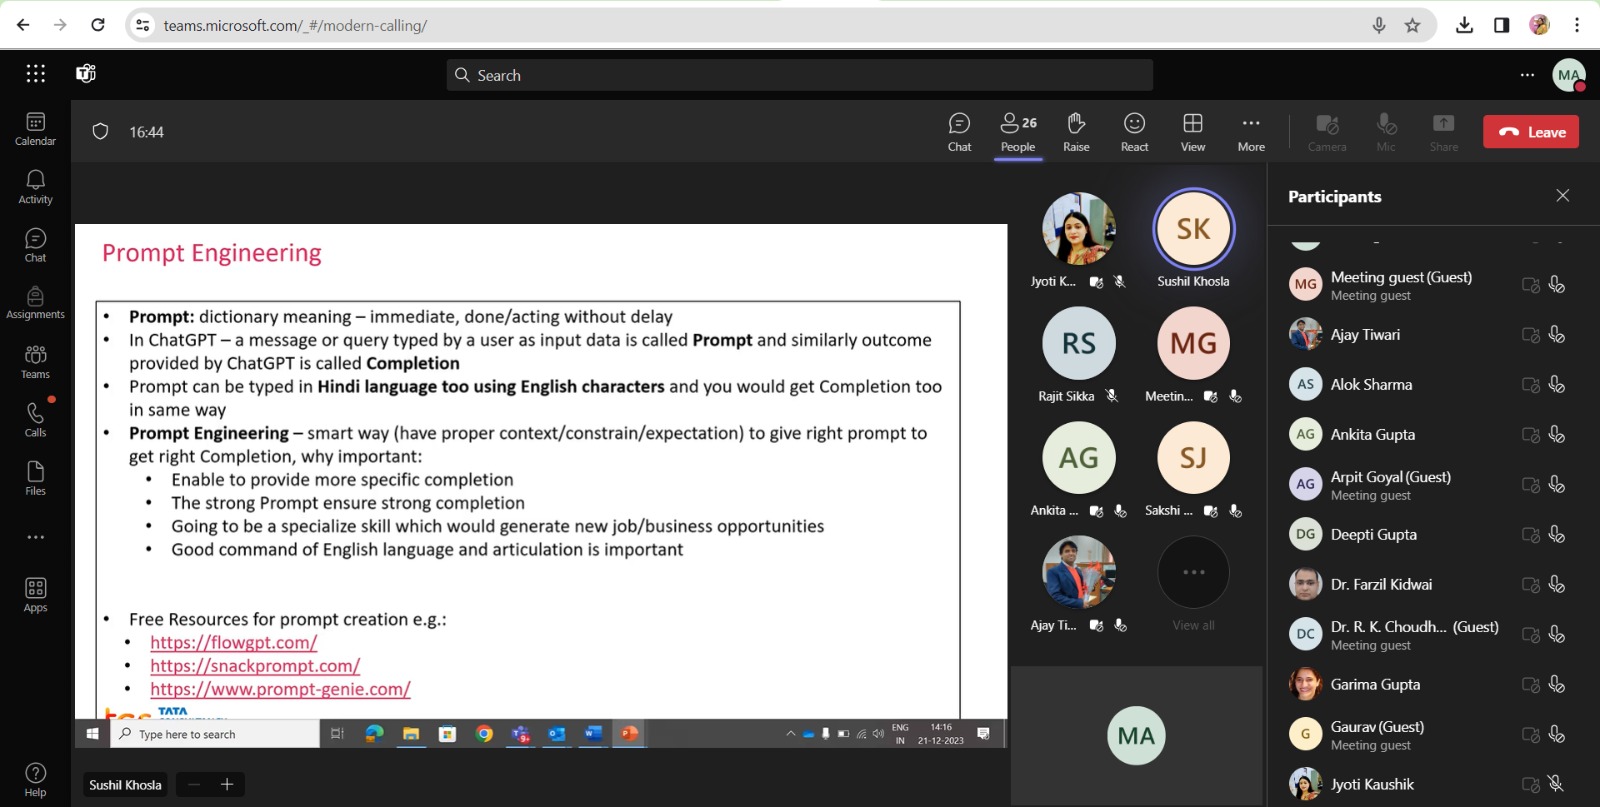The width and height of the screenshot is (1600, 807).
Task: Select Arpit Goyal (Guest) in the list
Action: tap(1390, 477)
